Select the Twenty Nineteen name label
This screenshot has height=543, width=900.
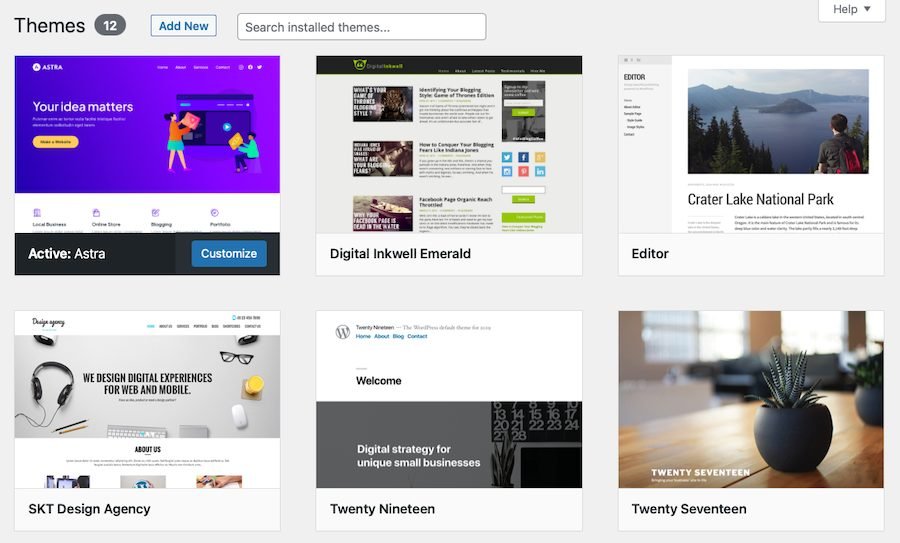coord(382,509)
